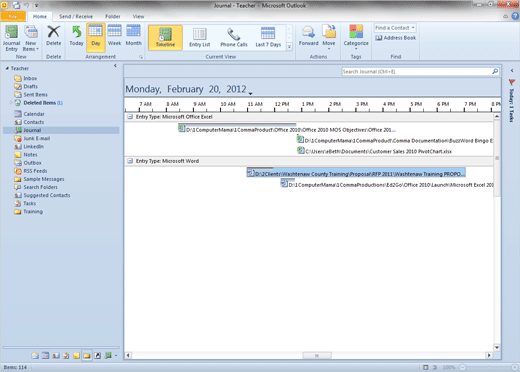The width and height of the screenshot is (520, 372).
Task: Forward the selected journal item
Action: [308, 36]
